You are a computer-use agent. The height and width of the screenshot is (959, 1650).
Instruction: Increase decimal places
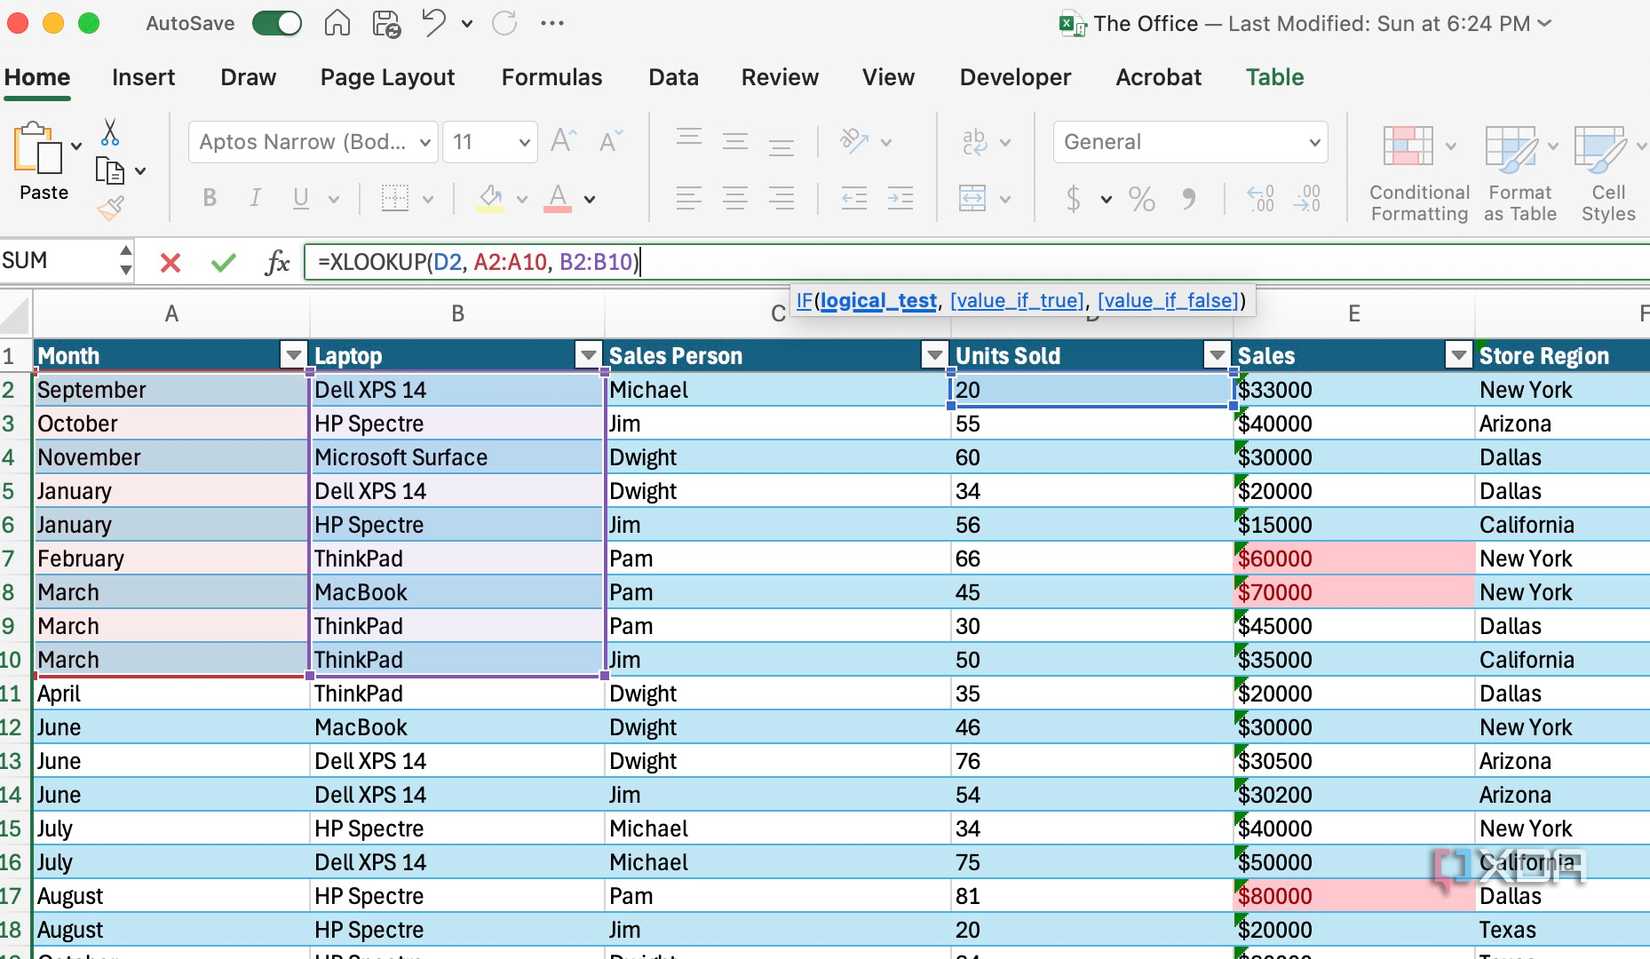coord(1259,199)
